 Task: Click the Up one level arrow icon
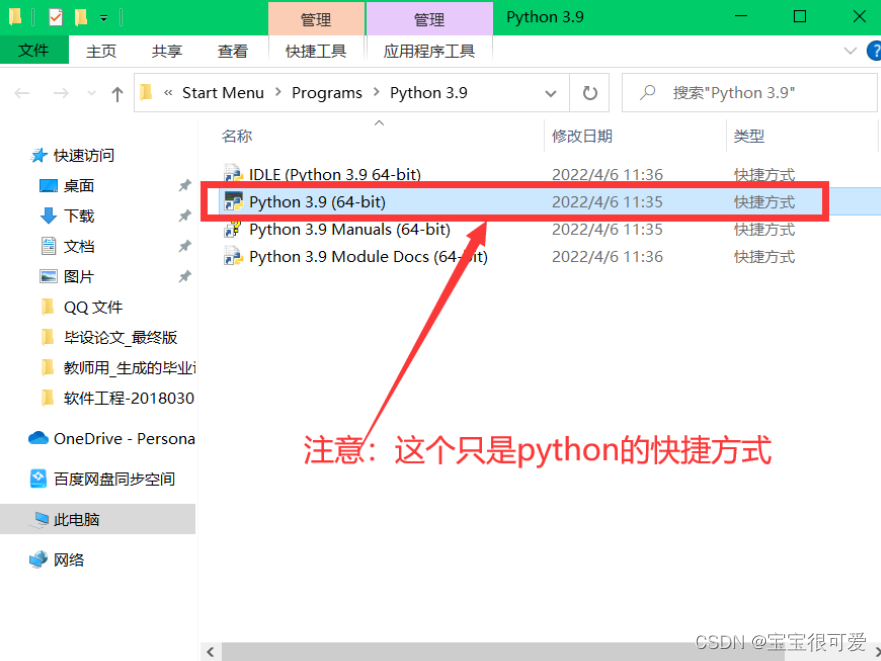pyautogui.click(x=117, y=93)
